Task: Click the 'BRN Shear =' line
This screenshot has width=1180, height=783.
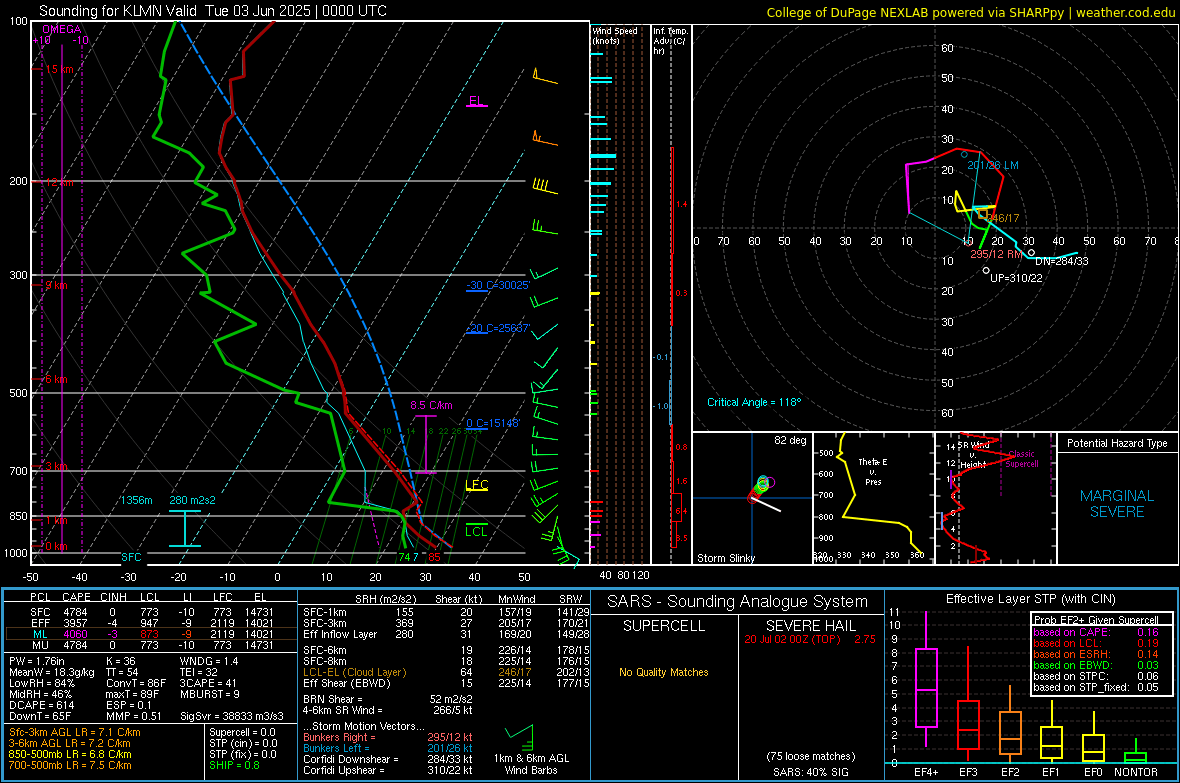Action: point(388,699)
